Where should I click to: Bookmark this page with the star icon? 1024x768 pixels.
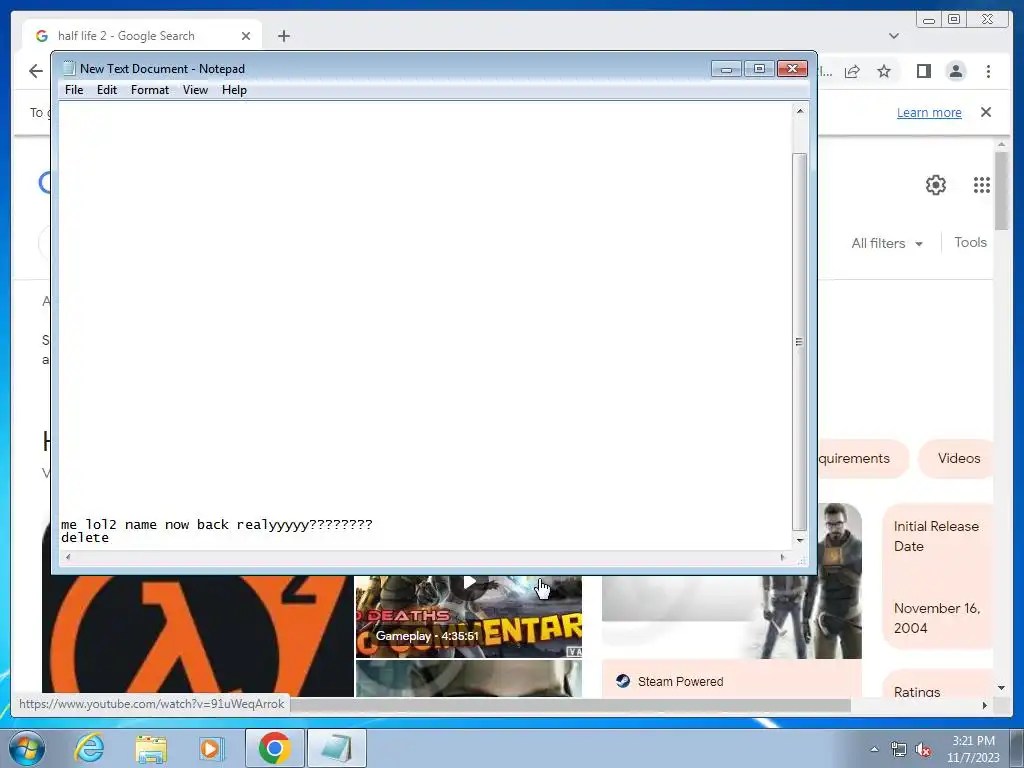coord(884,71)
